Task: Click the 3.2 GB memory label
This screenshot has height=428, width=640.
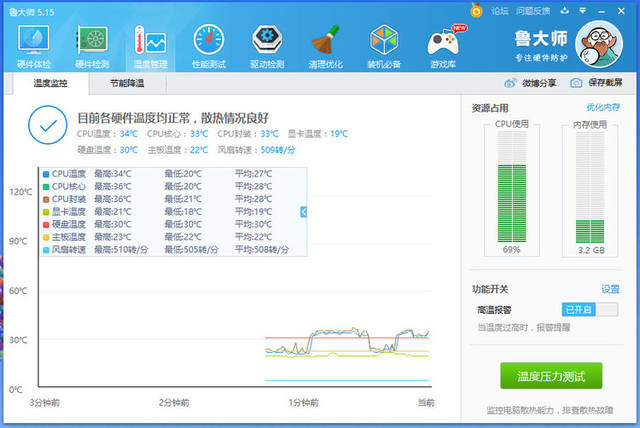Action: [591, 250]
